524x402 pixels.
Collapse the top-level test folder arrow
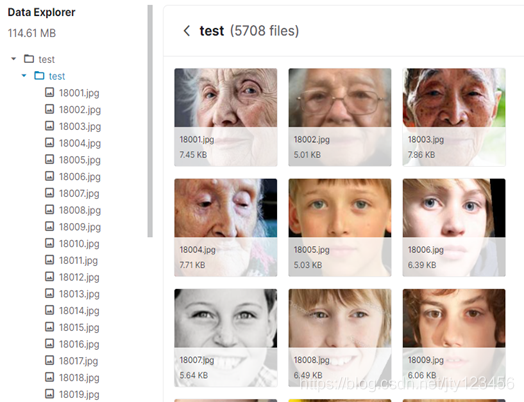(x=14, y=59)
